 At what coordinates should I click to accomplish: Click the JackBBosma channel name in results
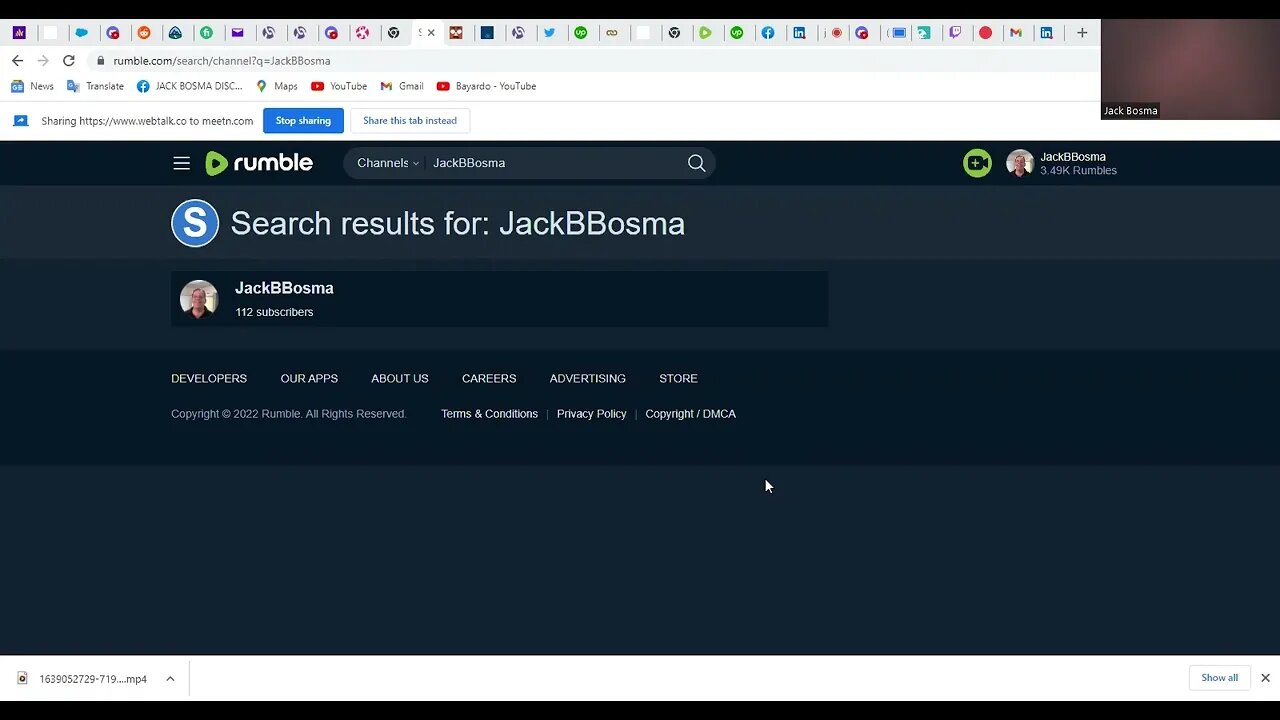pos(284,288)
